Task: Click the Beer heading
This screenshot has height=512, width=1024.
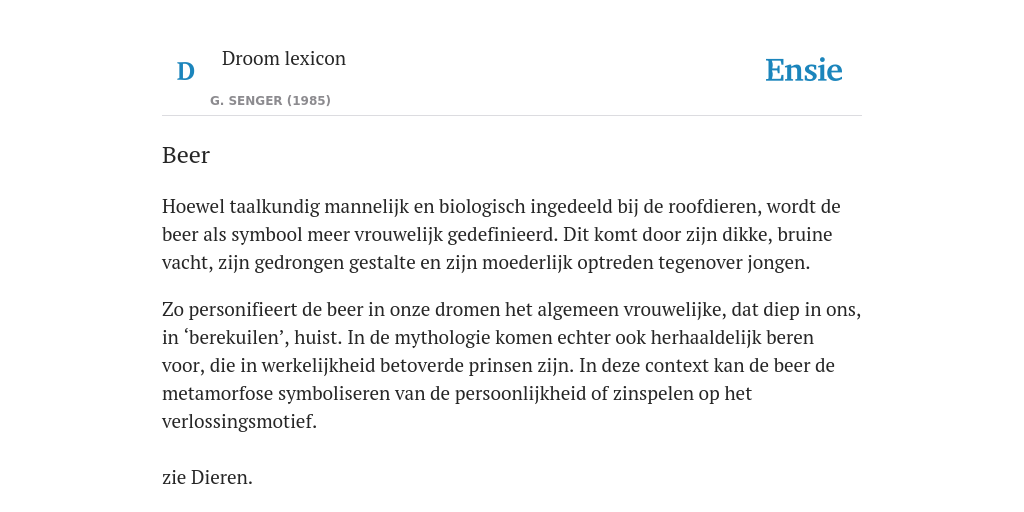Action: click(186, 155)
